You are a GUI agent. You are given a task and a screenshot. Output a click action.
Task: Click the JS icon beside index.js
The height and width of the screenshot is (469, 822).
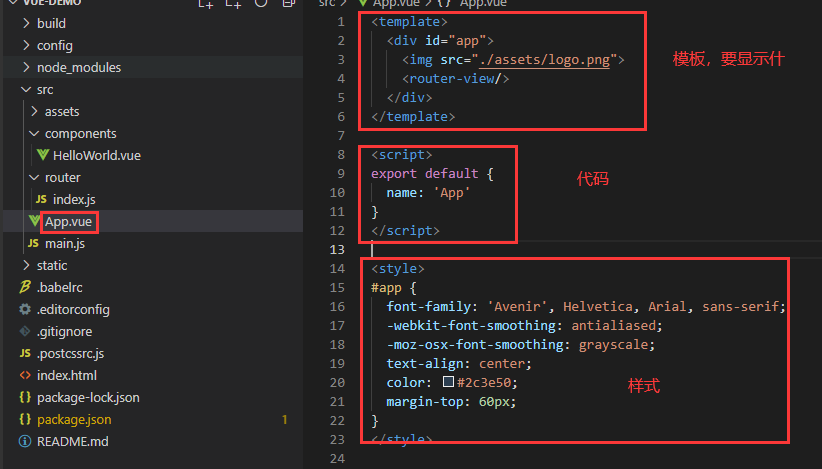pos(41,199)
